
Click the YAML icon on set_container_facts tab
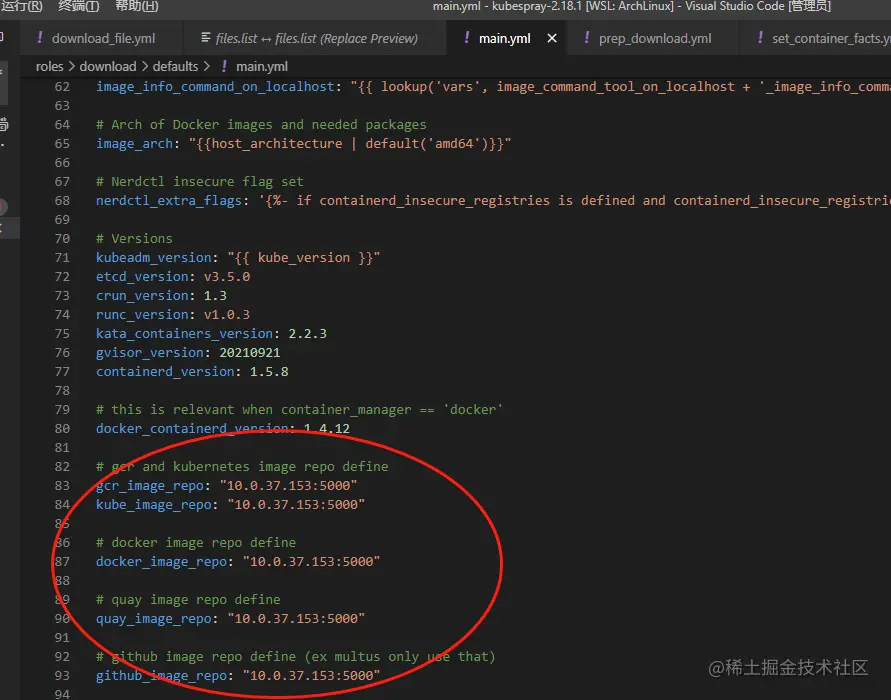tap(760, 38)
